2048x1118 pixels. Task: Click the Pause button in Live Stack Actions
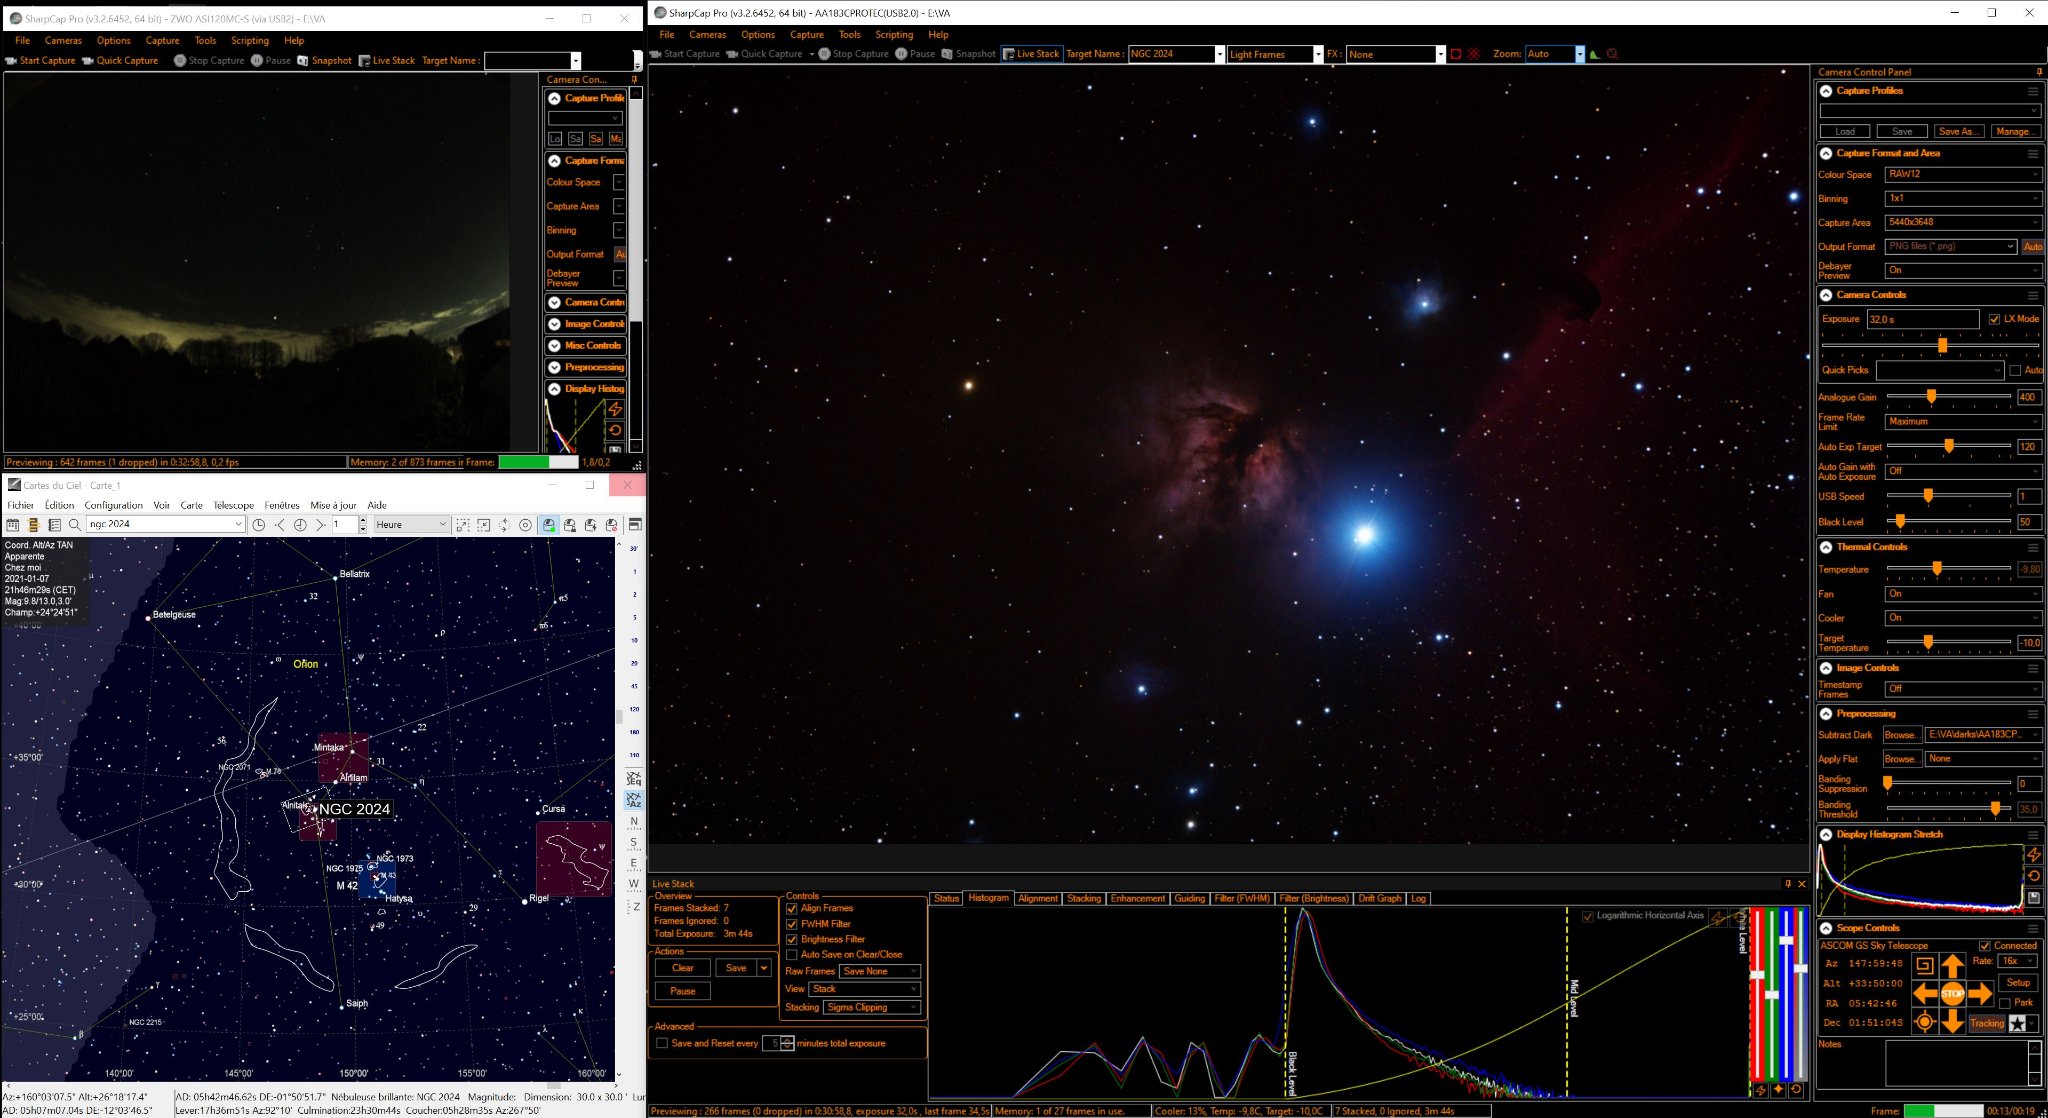pos(683,991)
